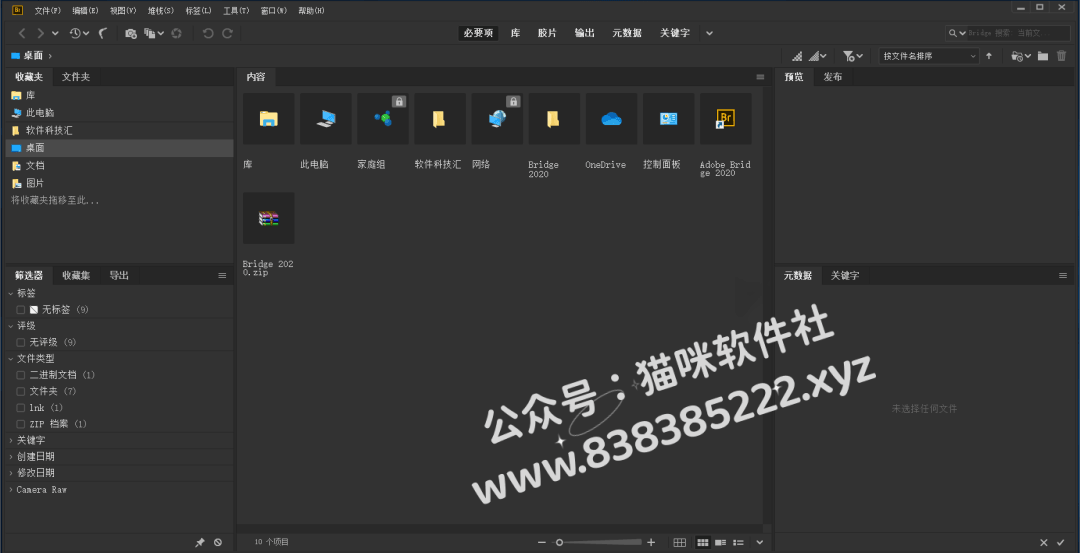The image size is (1080, 553).
Task: Open view options chevron in bottom bar
Action: pyautogui.click(x=760, y=542)
